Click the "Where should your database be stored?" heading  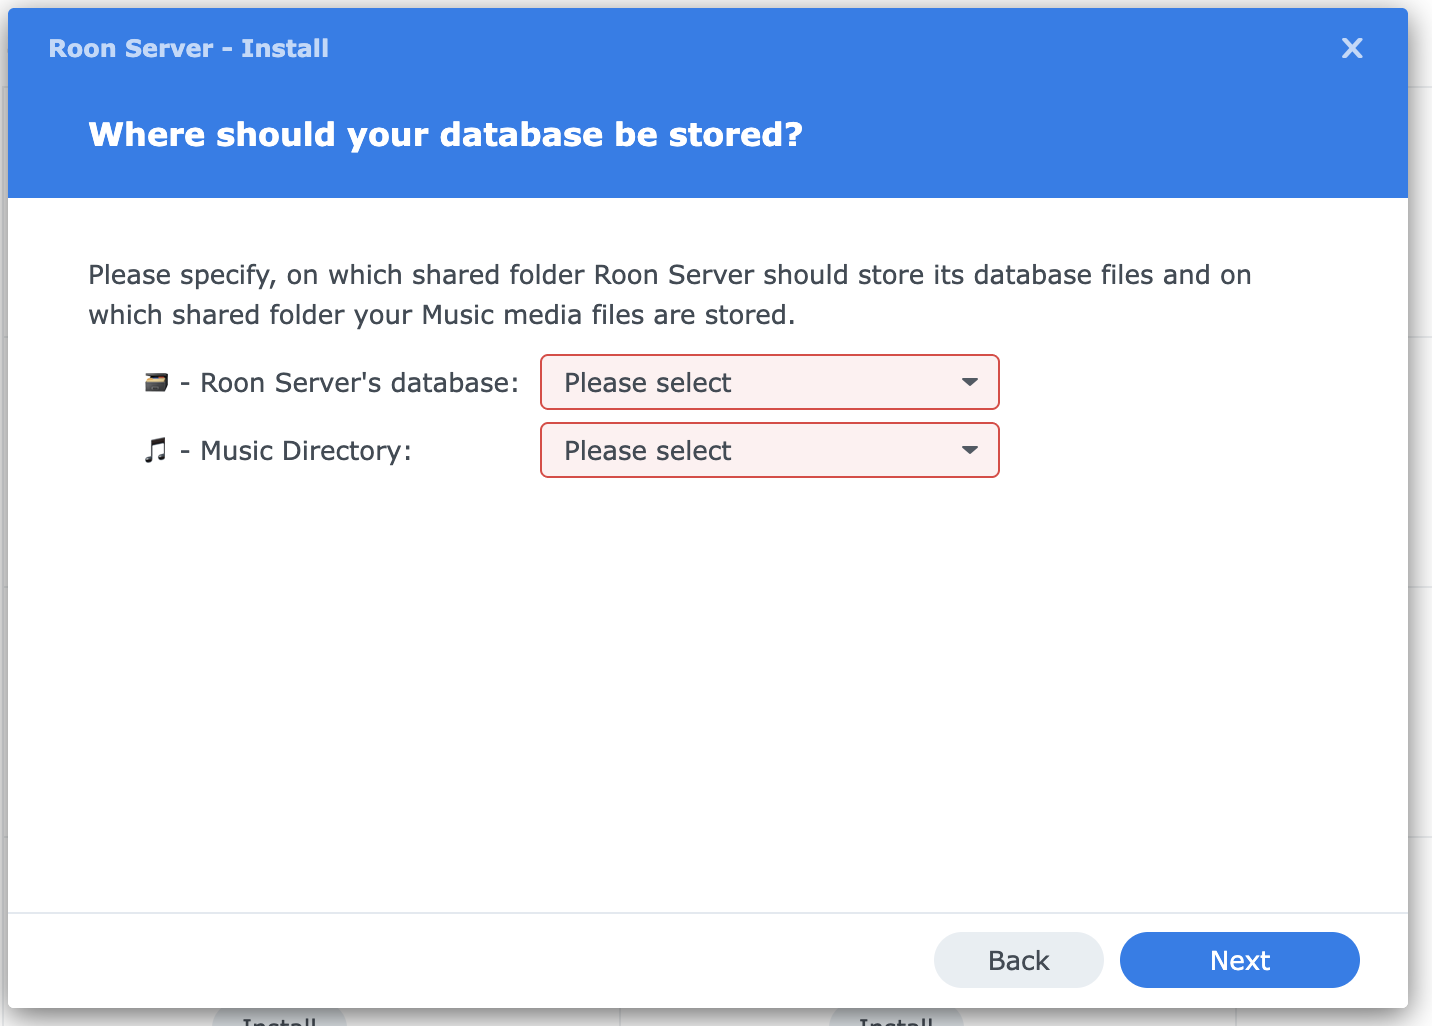click(445, 134)
